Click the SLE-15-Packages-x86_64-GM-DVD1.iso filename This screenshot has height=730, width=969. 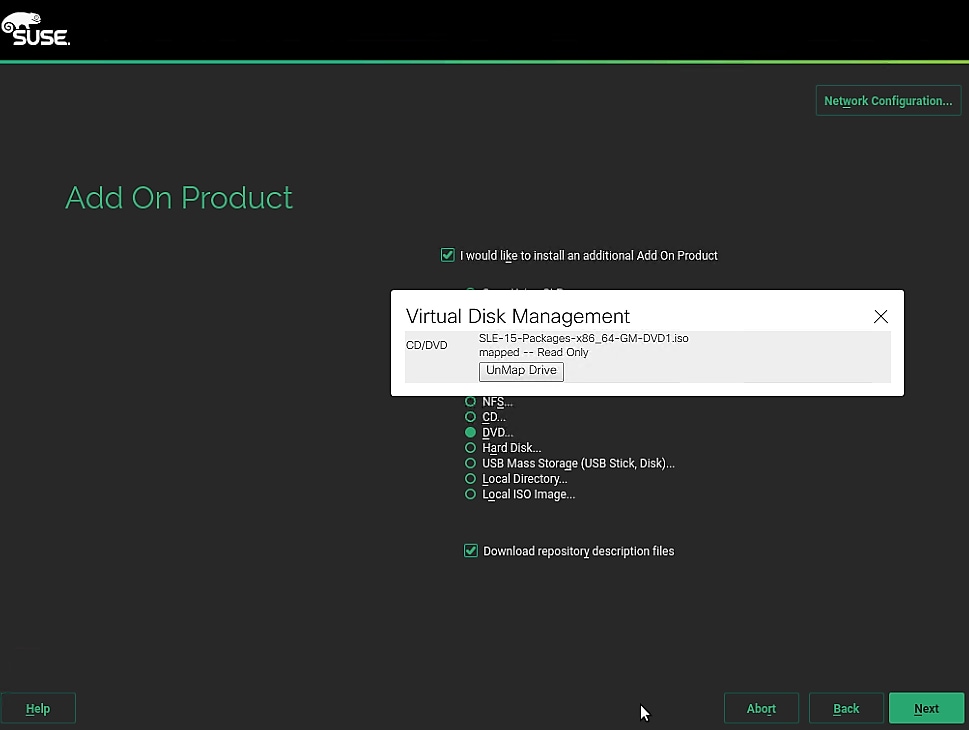pyautogui.click(x=583, y=338)
